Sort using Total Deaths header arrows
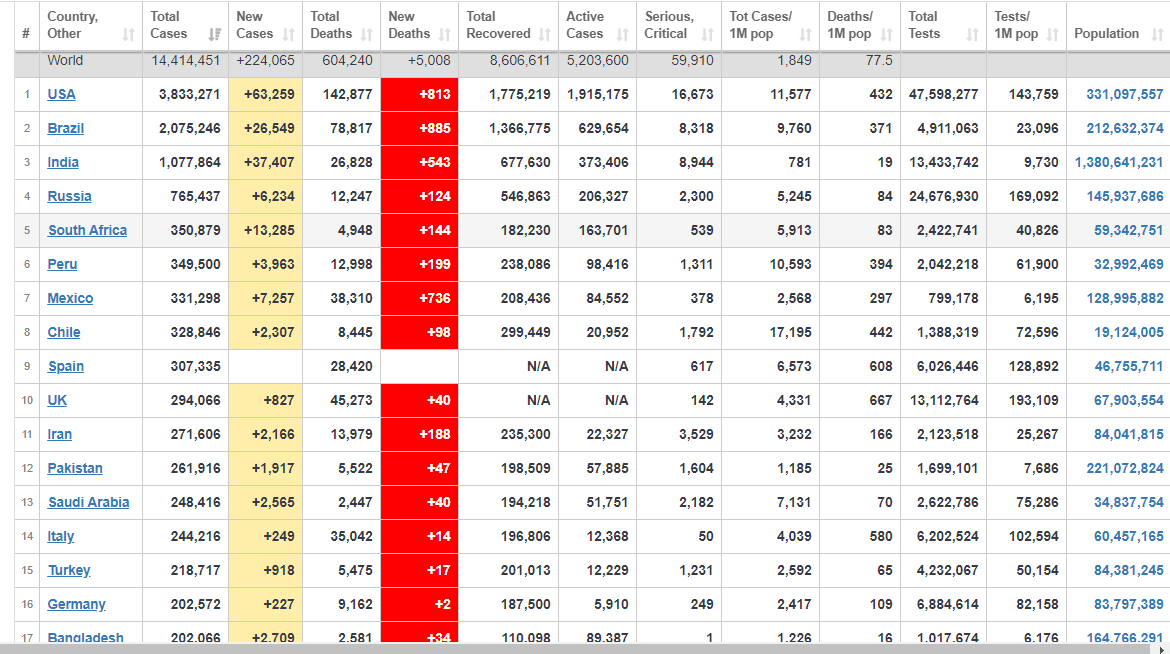Viewport: 1170px width, 654px height. coord(366,34)
